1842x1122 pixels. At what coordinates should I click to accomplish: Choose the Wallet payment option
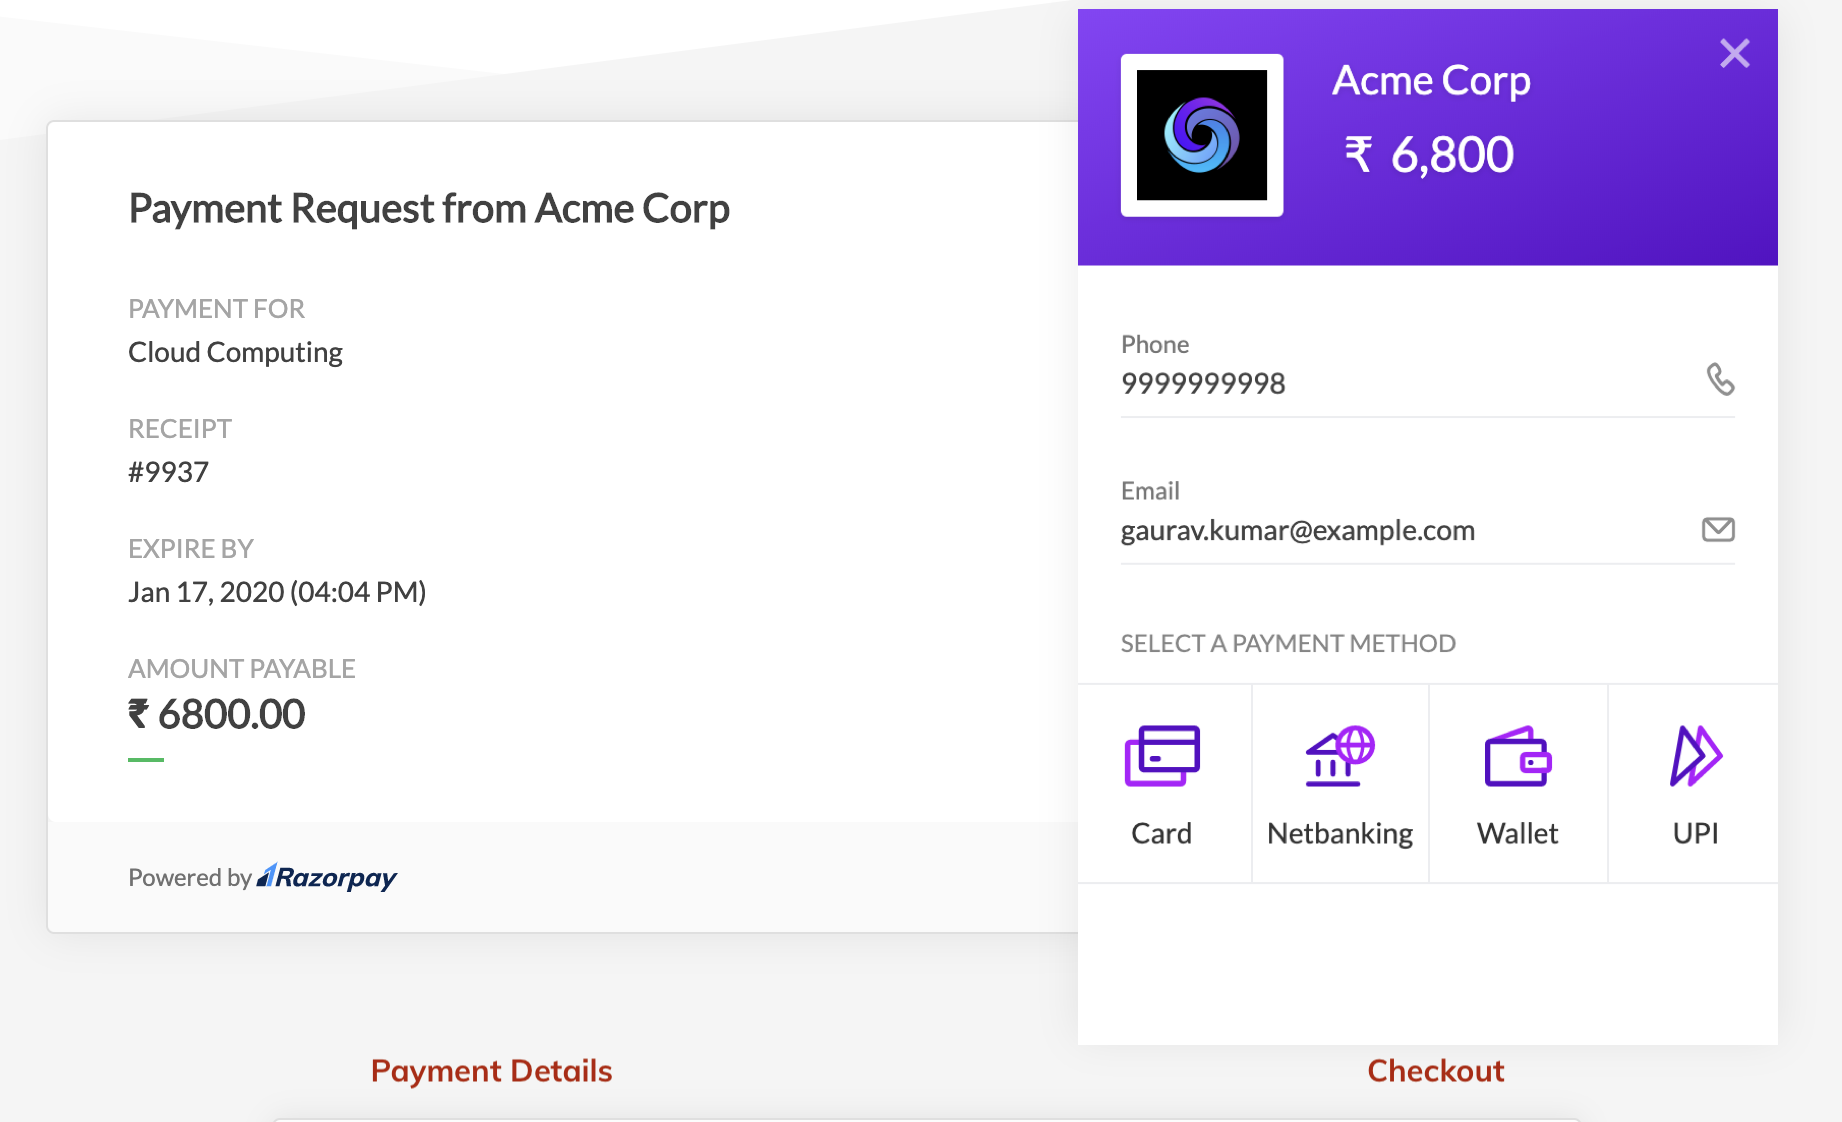pyautogui.click(x=1517, y=783)
